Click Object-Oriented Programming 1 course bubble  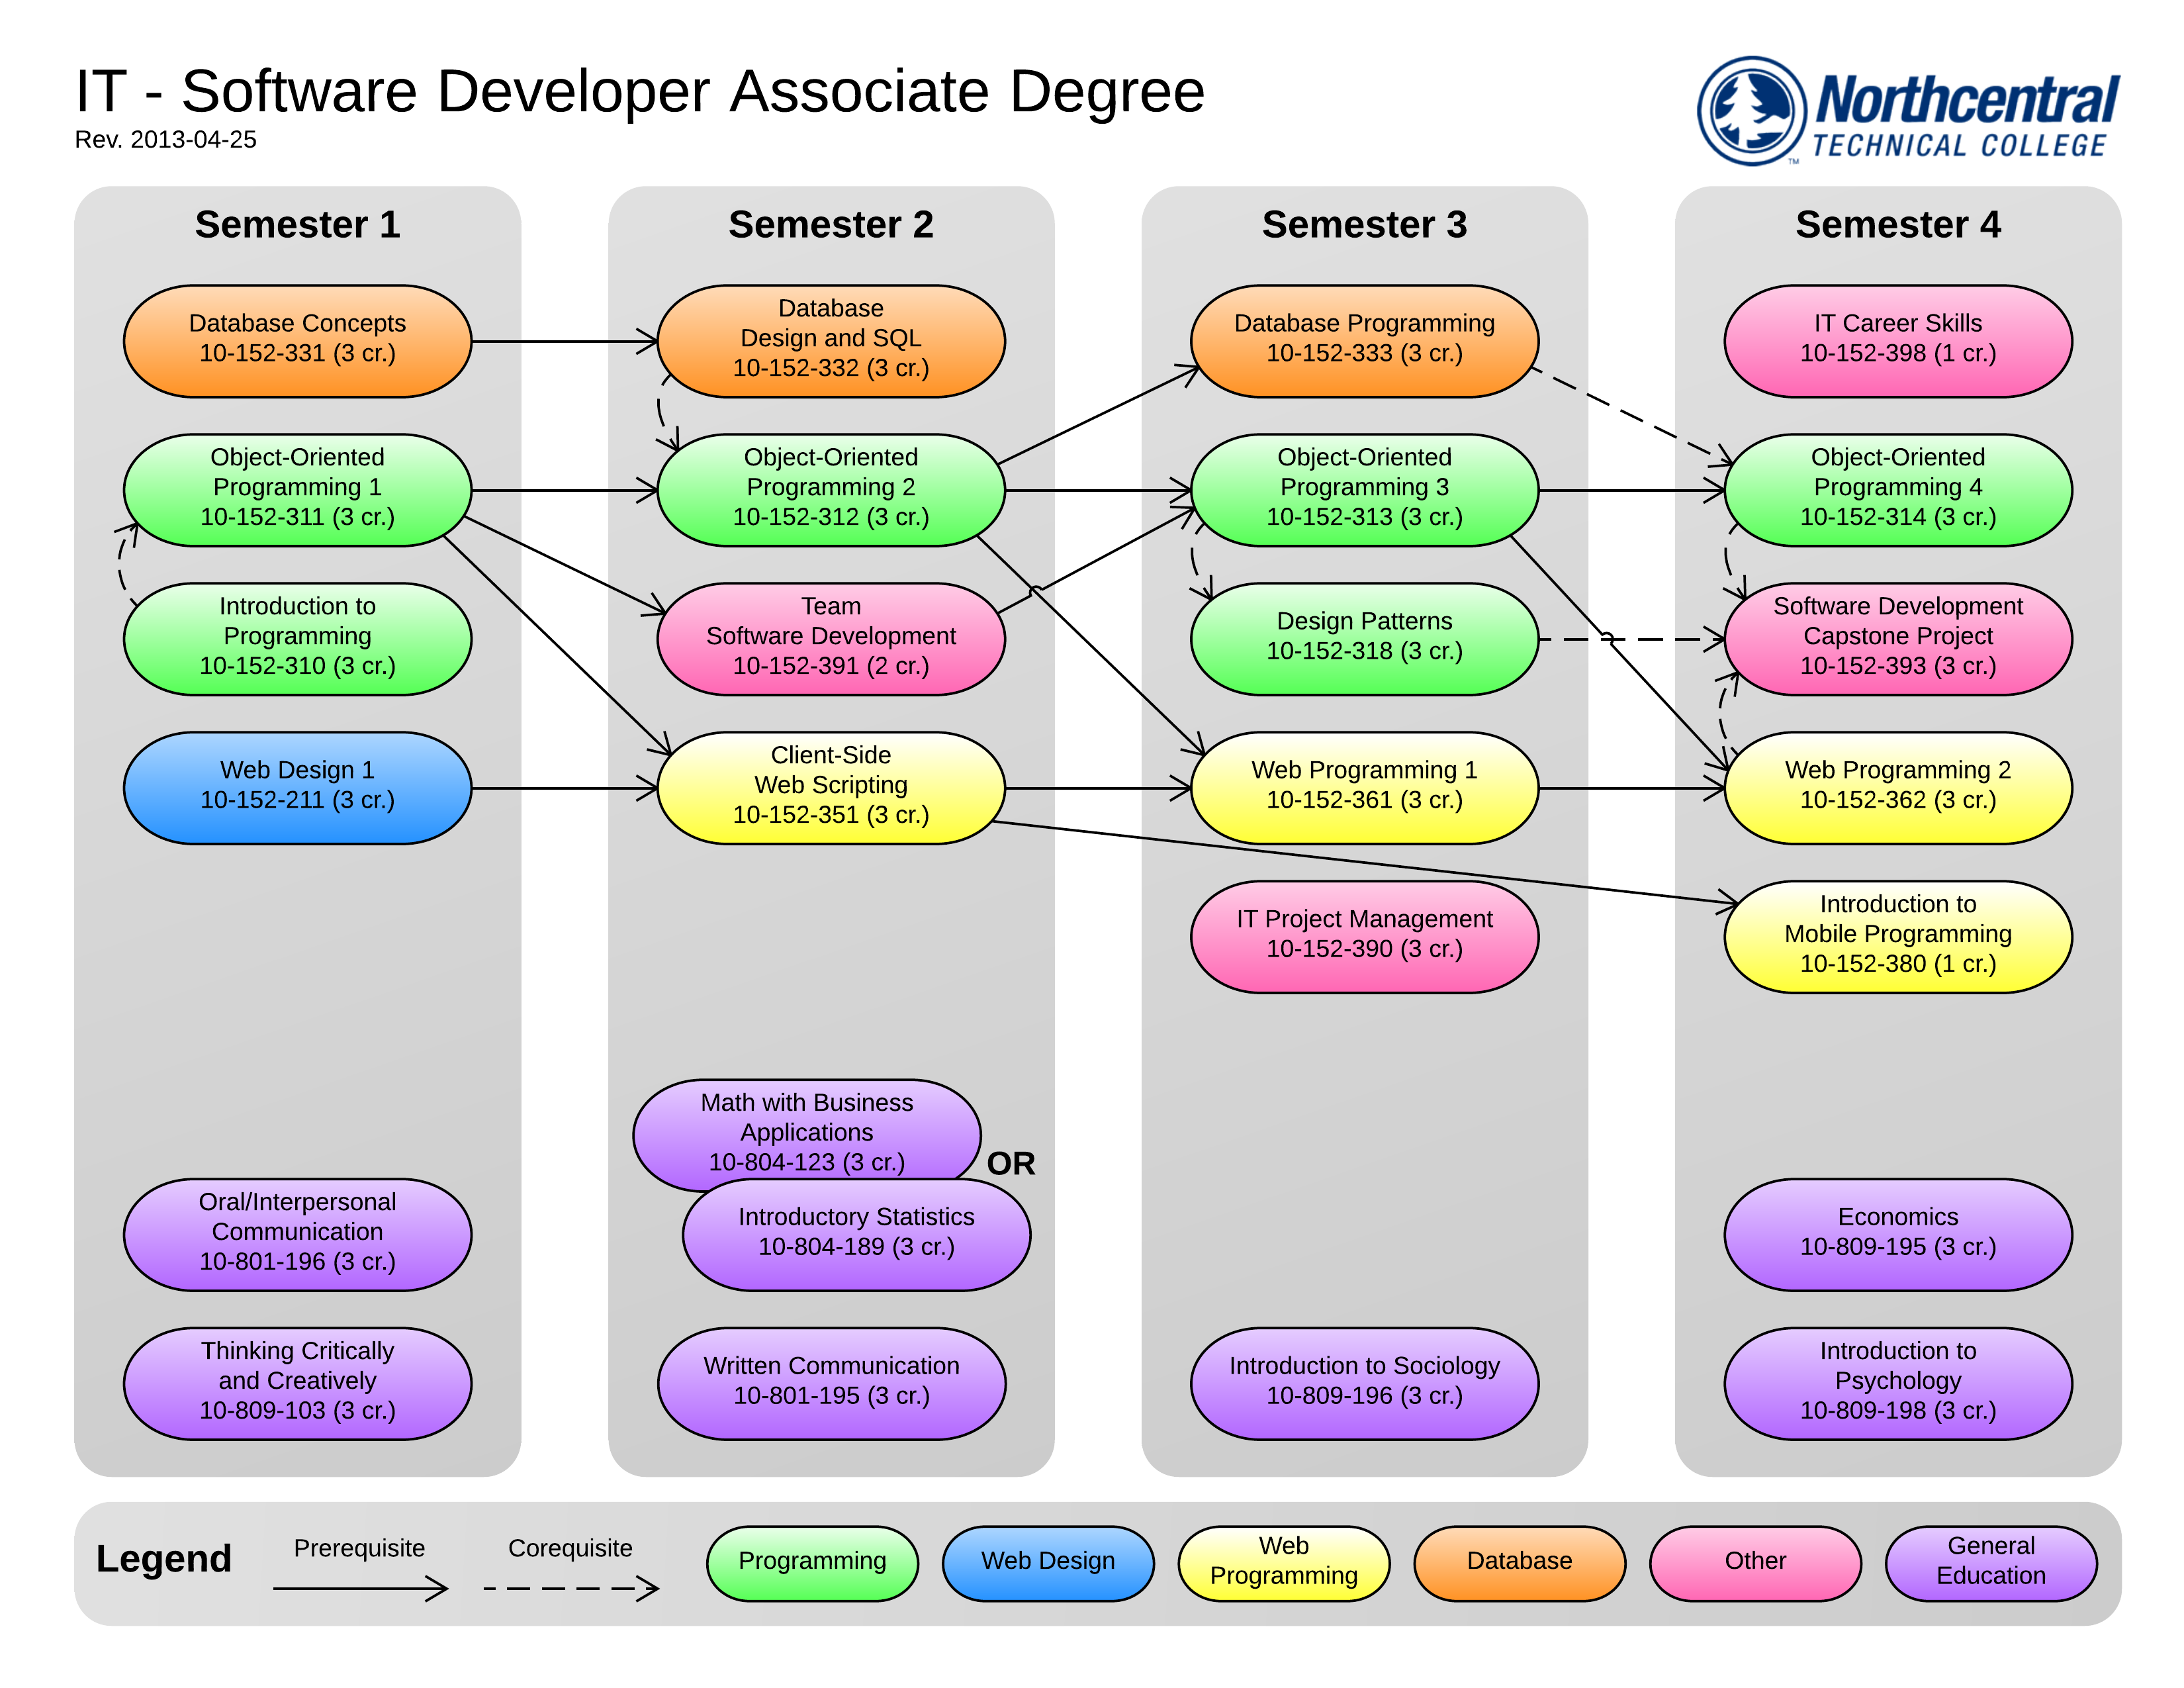click(x=297, y=489)
